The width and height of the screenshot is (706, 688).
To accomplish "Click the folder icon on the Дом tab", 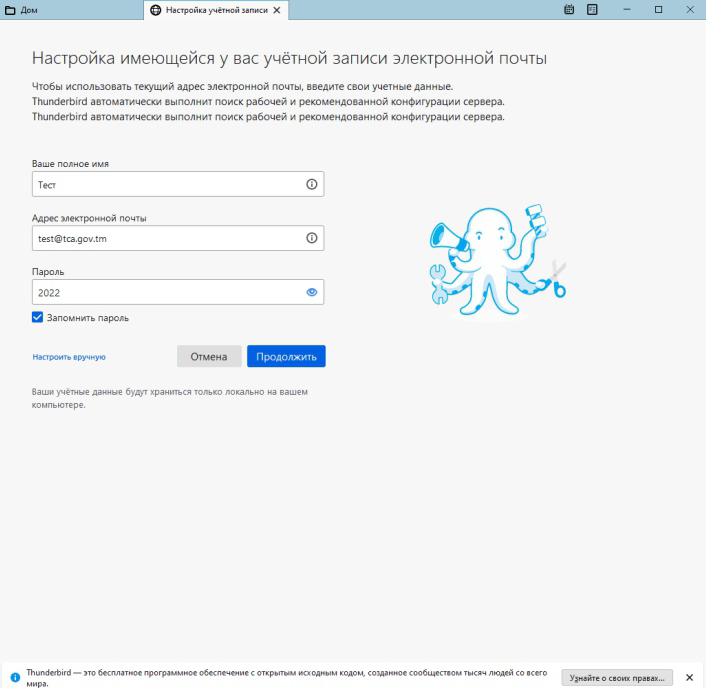I will coord(10,10).
